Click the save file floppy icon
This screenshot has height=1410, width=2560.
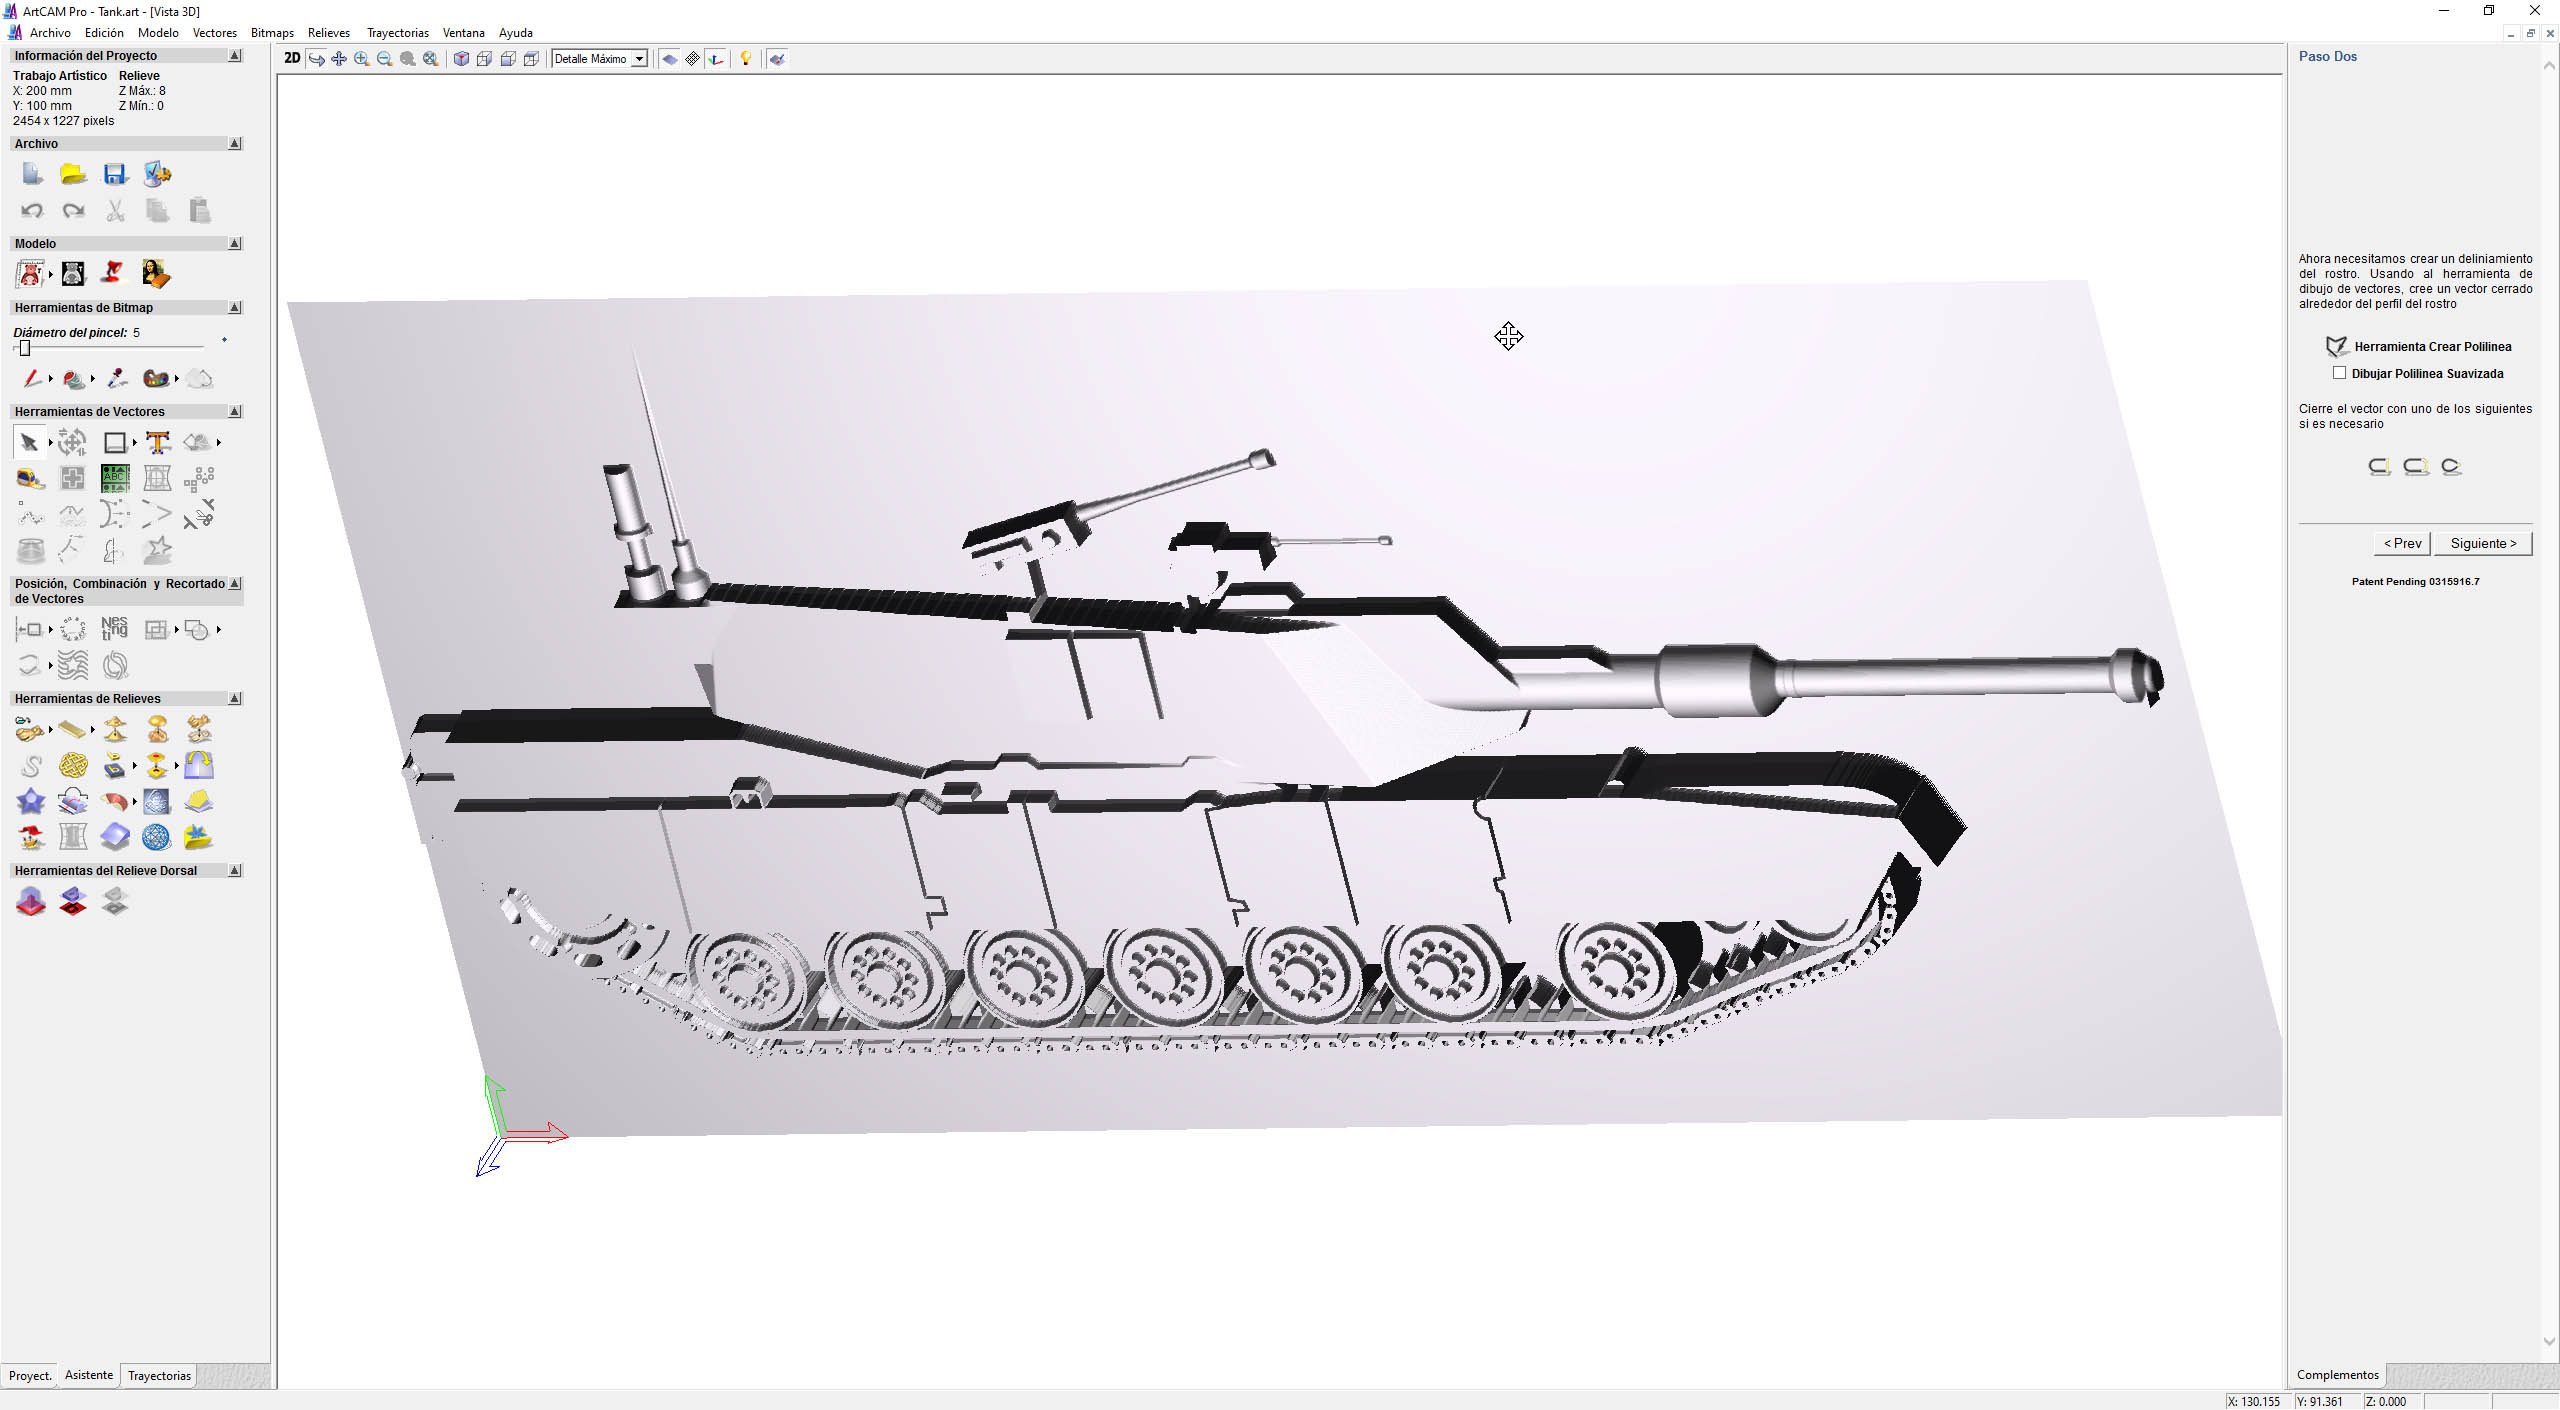pos(115,175)
